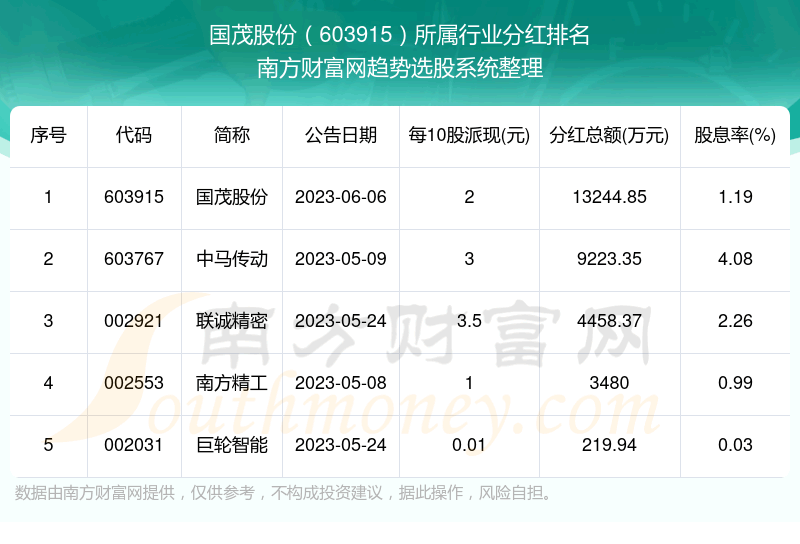This screenshot has width=800, height=544.
Task: Select dividend total 13244.85
Action: pyautogui.click(x=609, y=197)
